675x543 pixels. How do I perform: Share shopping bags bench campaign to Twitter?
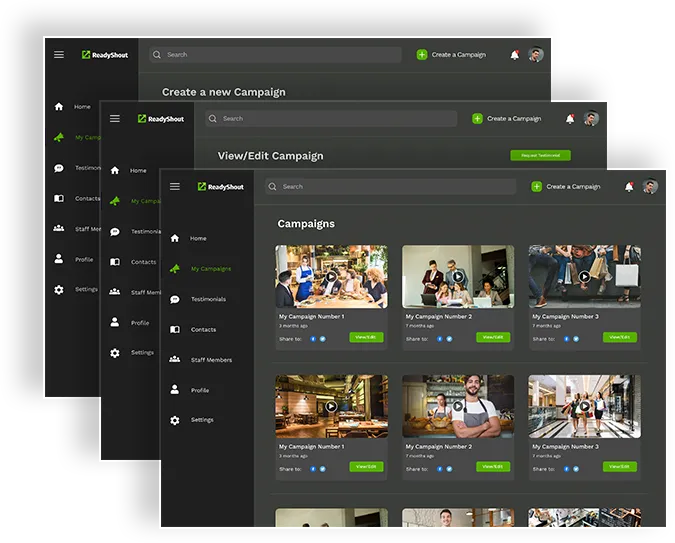pyautogui.click(x=576, y=339)
